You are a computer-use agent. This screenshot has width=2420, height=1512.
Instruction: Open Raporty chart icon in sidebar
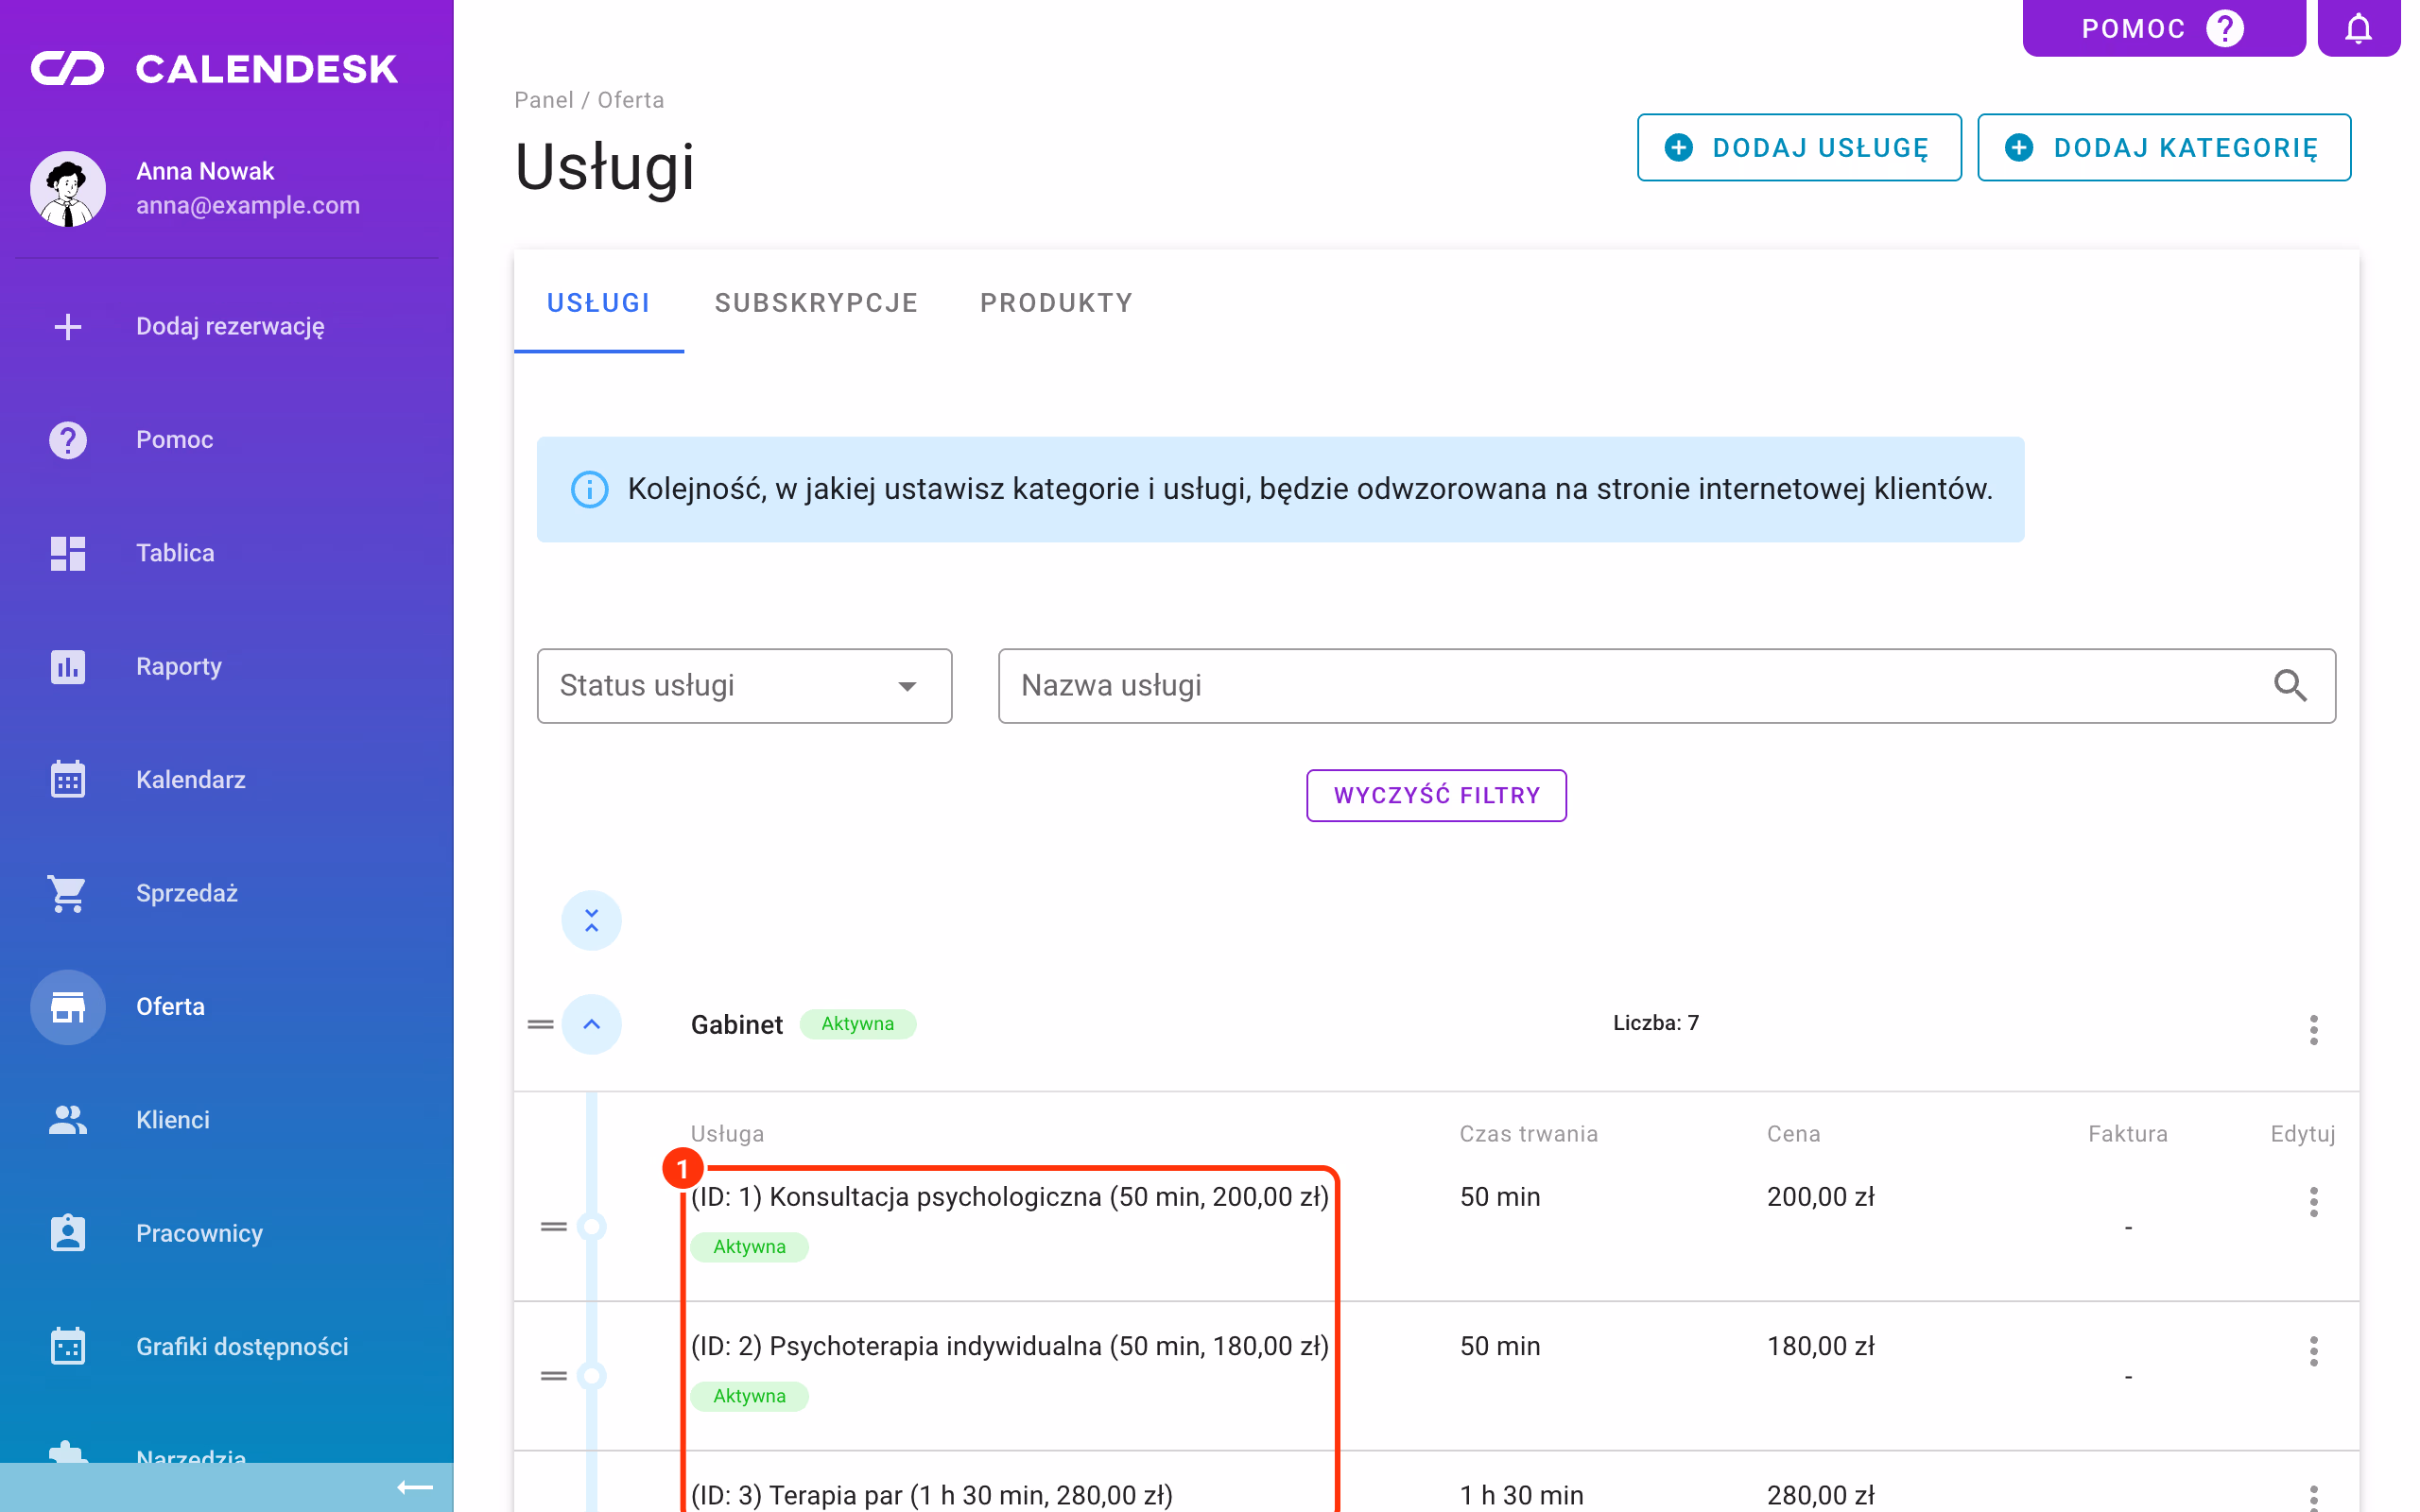68,666
